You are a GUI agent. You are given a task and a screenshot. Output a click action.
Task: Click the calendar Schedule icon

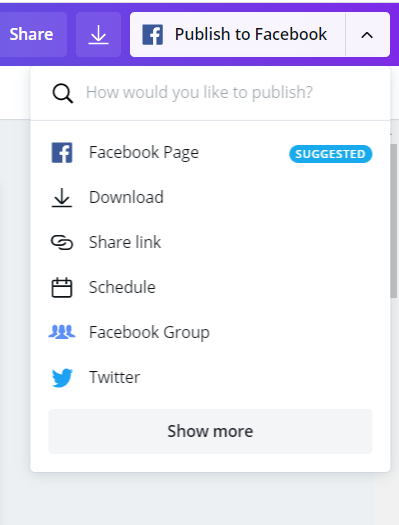coord(62,287)
